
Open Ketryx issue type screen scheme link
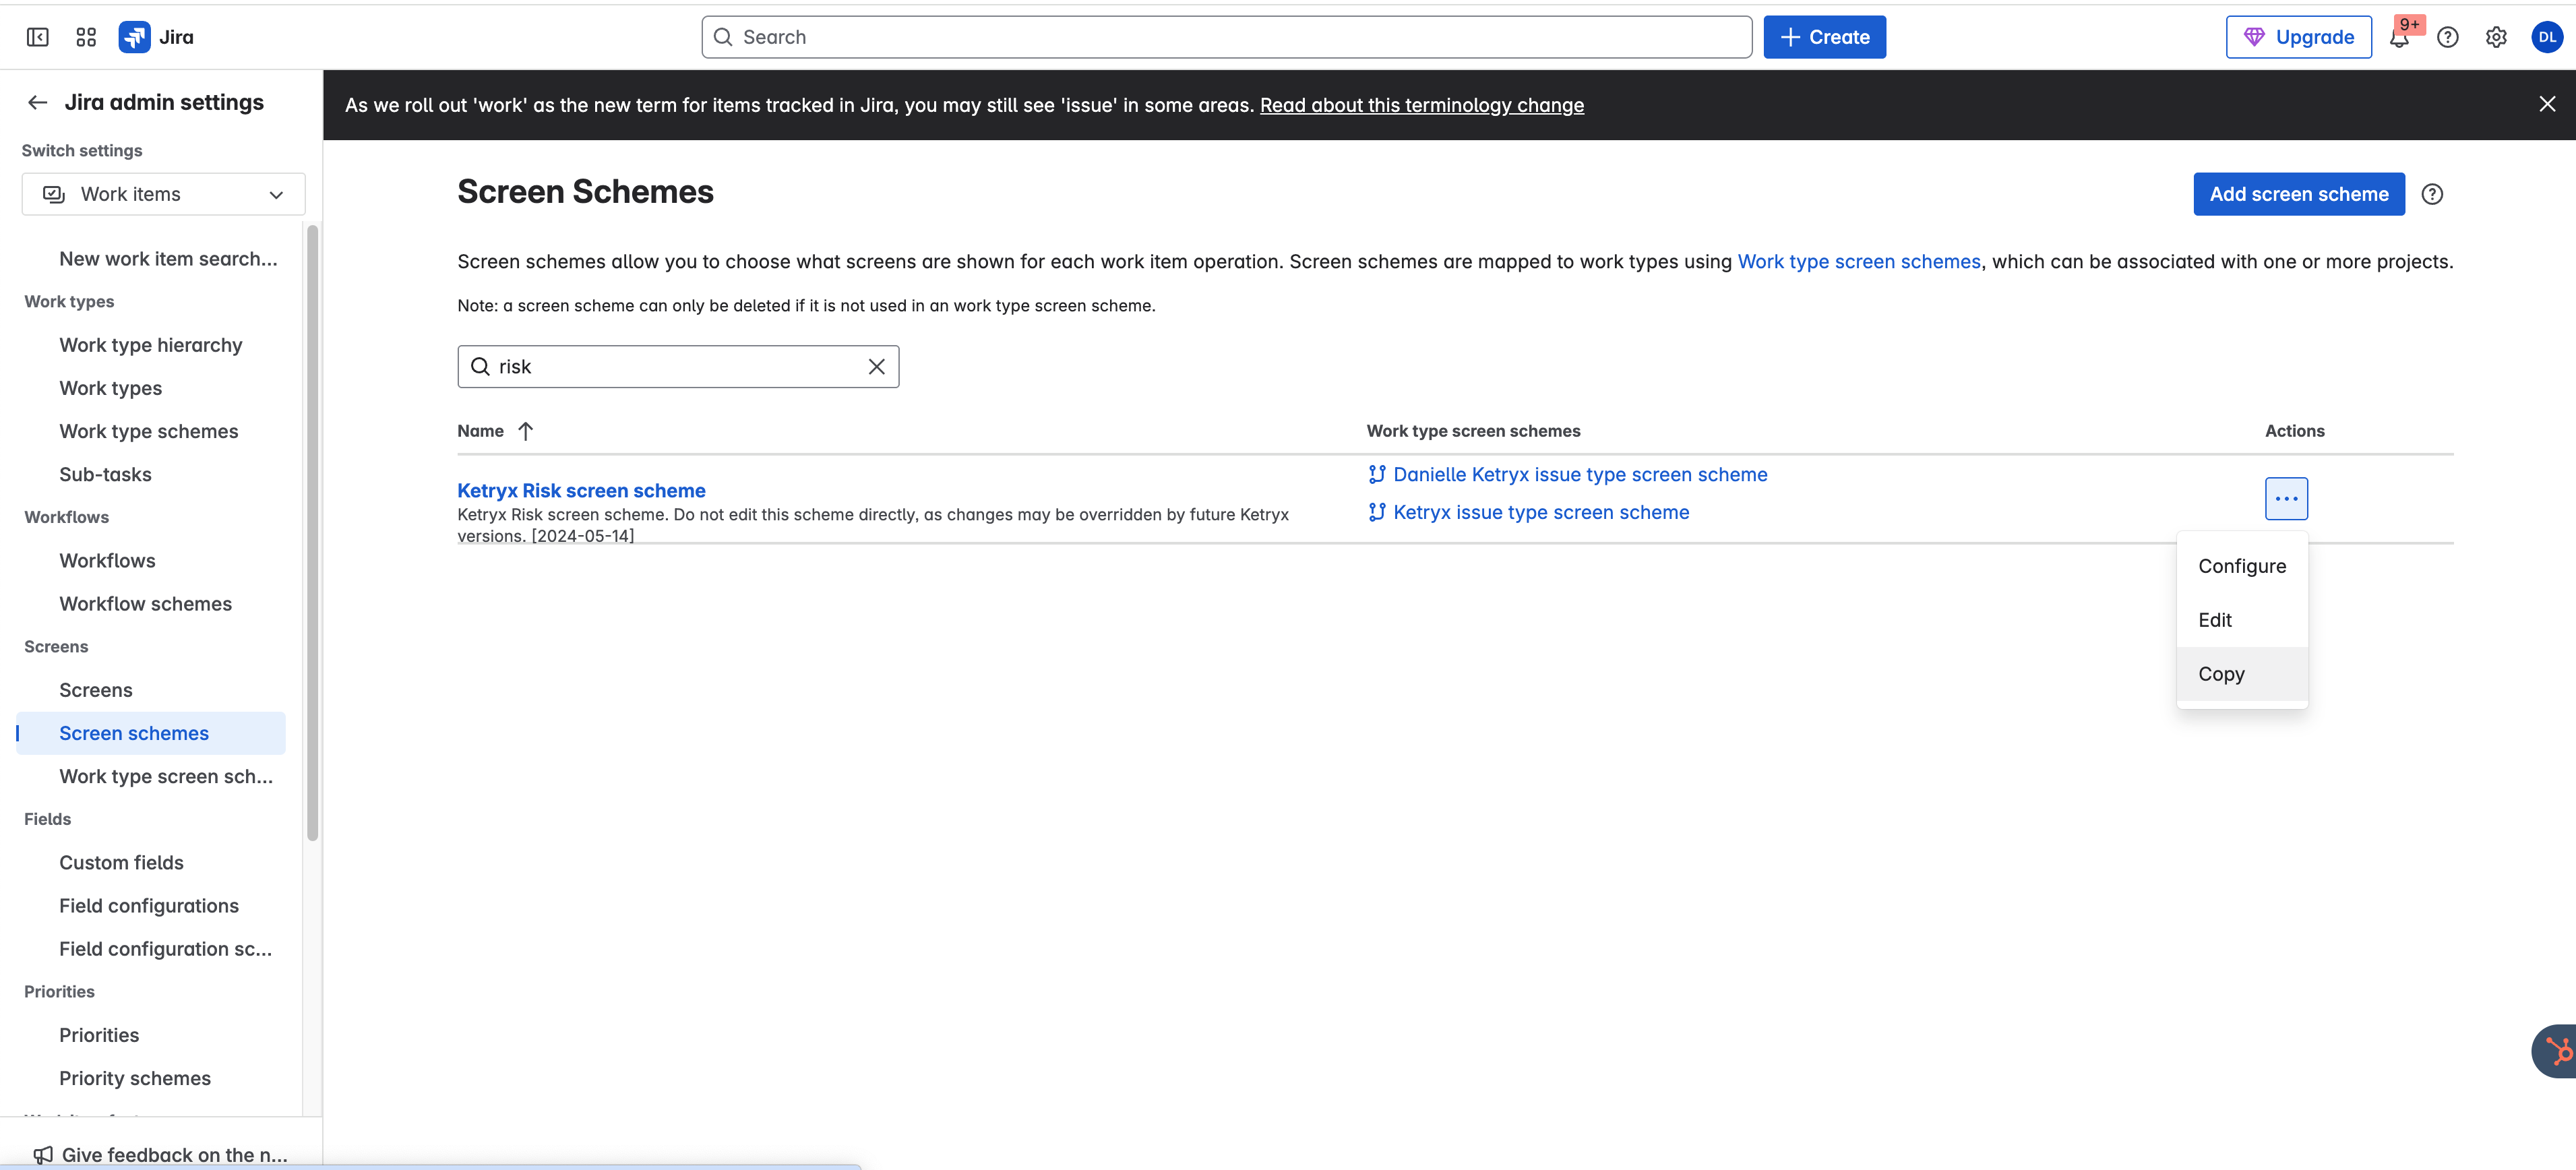pos(1541,513)
